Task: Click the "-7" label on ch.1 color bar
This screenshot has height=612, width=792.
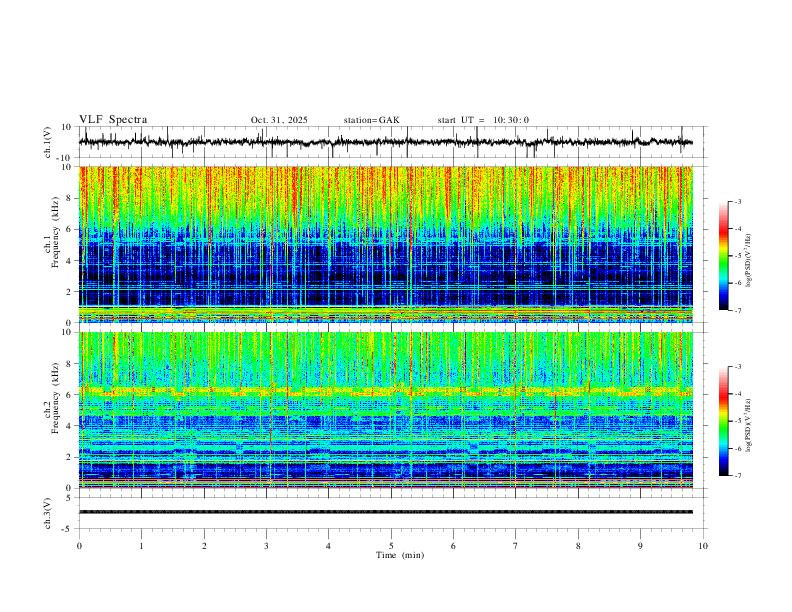Action: (x=737, y=310)
